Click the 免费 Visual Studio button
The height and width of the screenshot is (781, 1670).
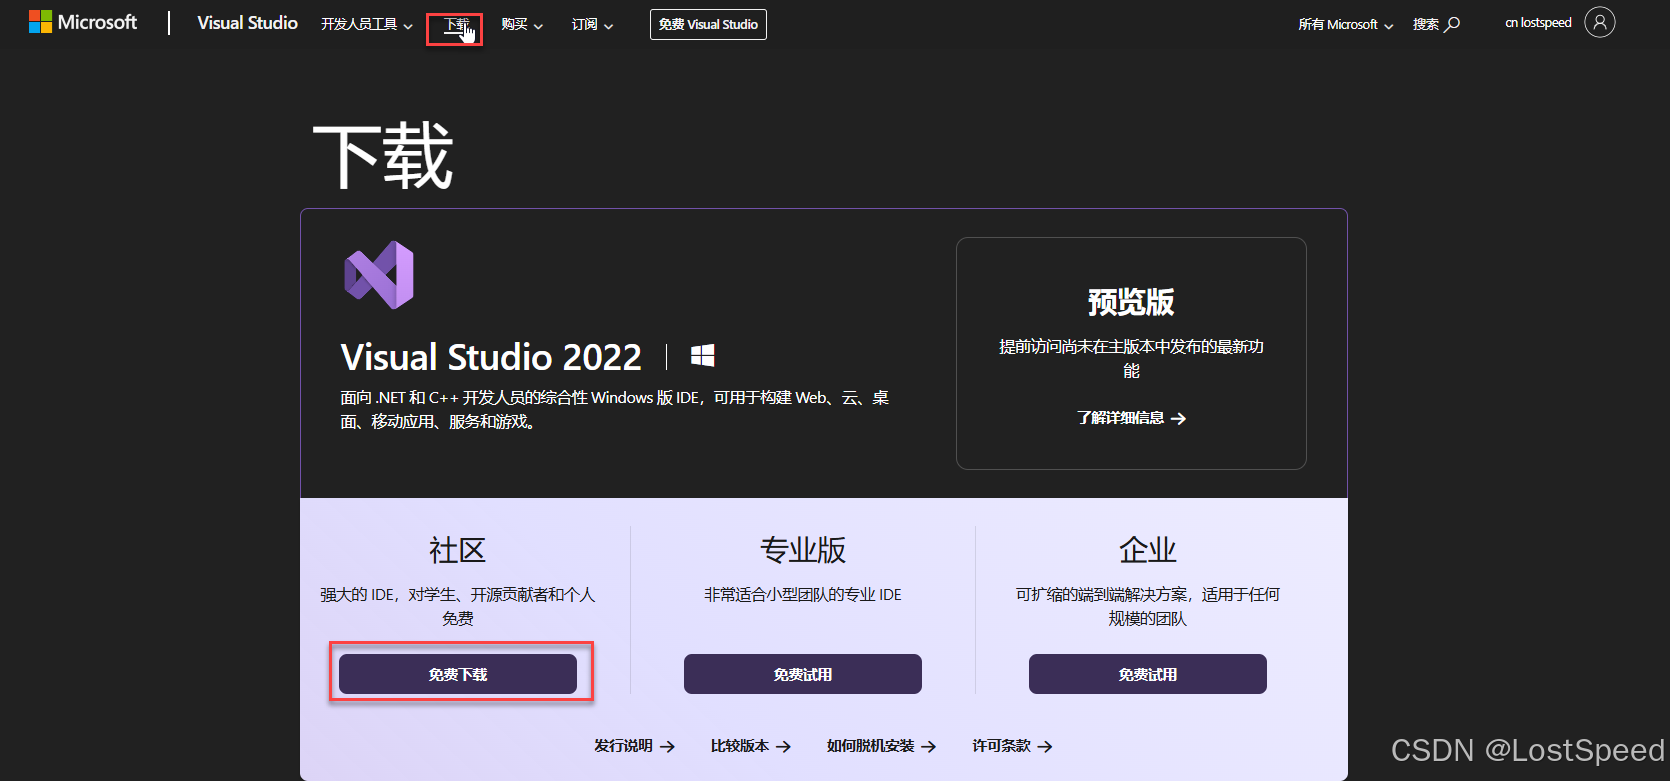(x=708, y=24)
